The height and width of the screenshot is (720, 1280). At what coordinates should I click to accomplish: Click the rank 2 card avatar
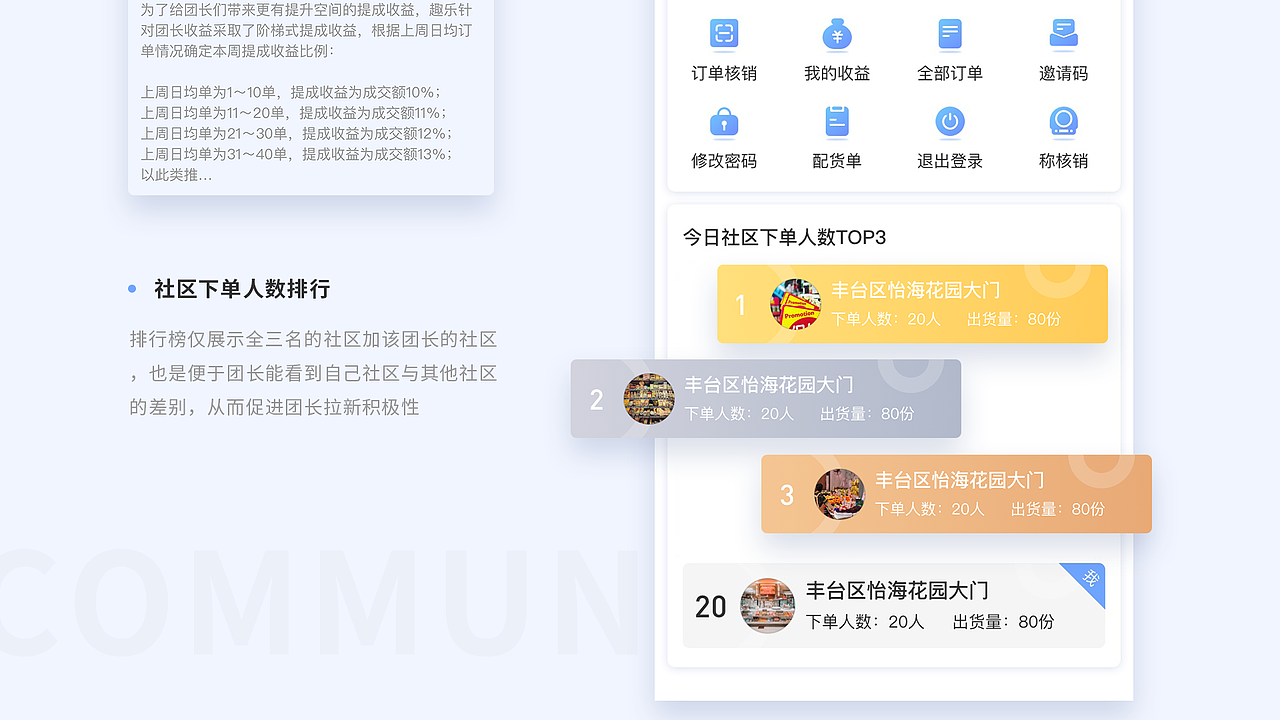coord(649,399)
